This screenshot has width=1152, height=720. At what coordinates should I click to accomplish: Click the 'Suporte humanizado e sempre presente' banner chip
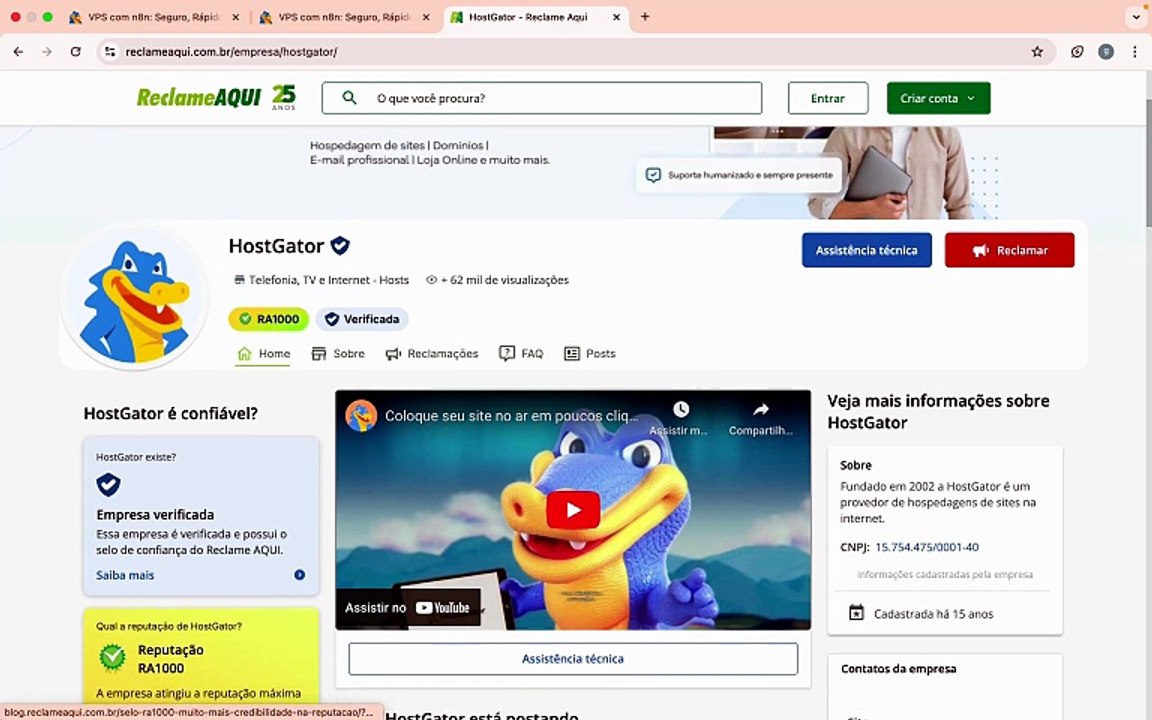click(739, 175)
